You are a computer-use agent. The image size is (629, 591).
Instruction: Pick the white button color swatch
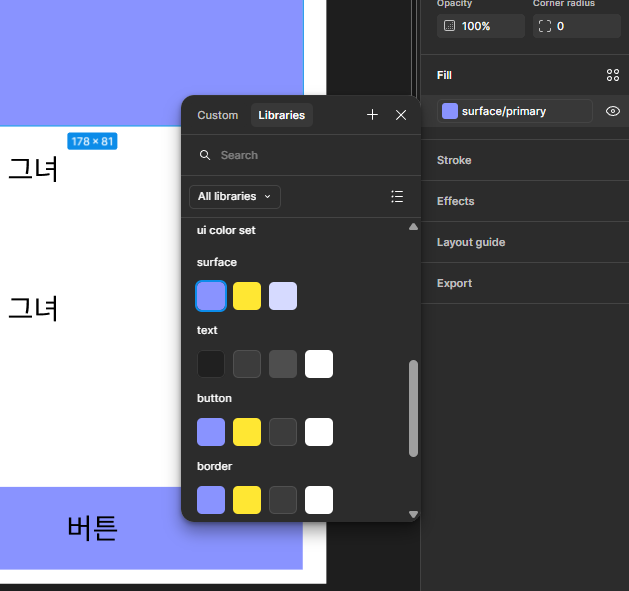pos(319,432)
